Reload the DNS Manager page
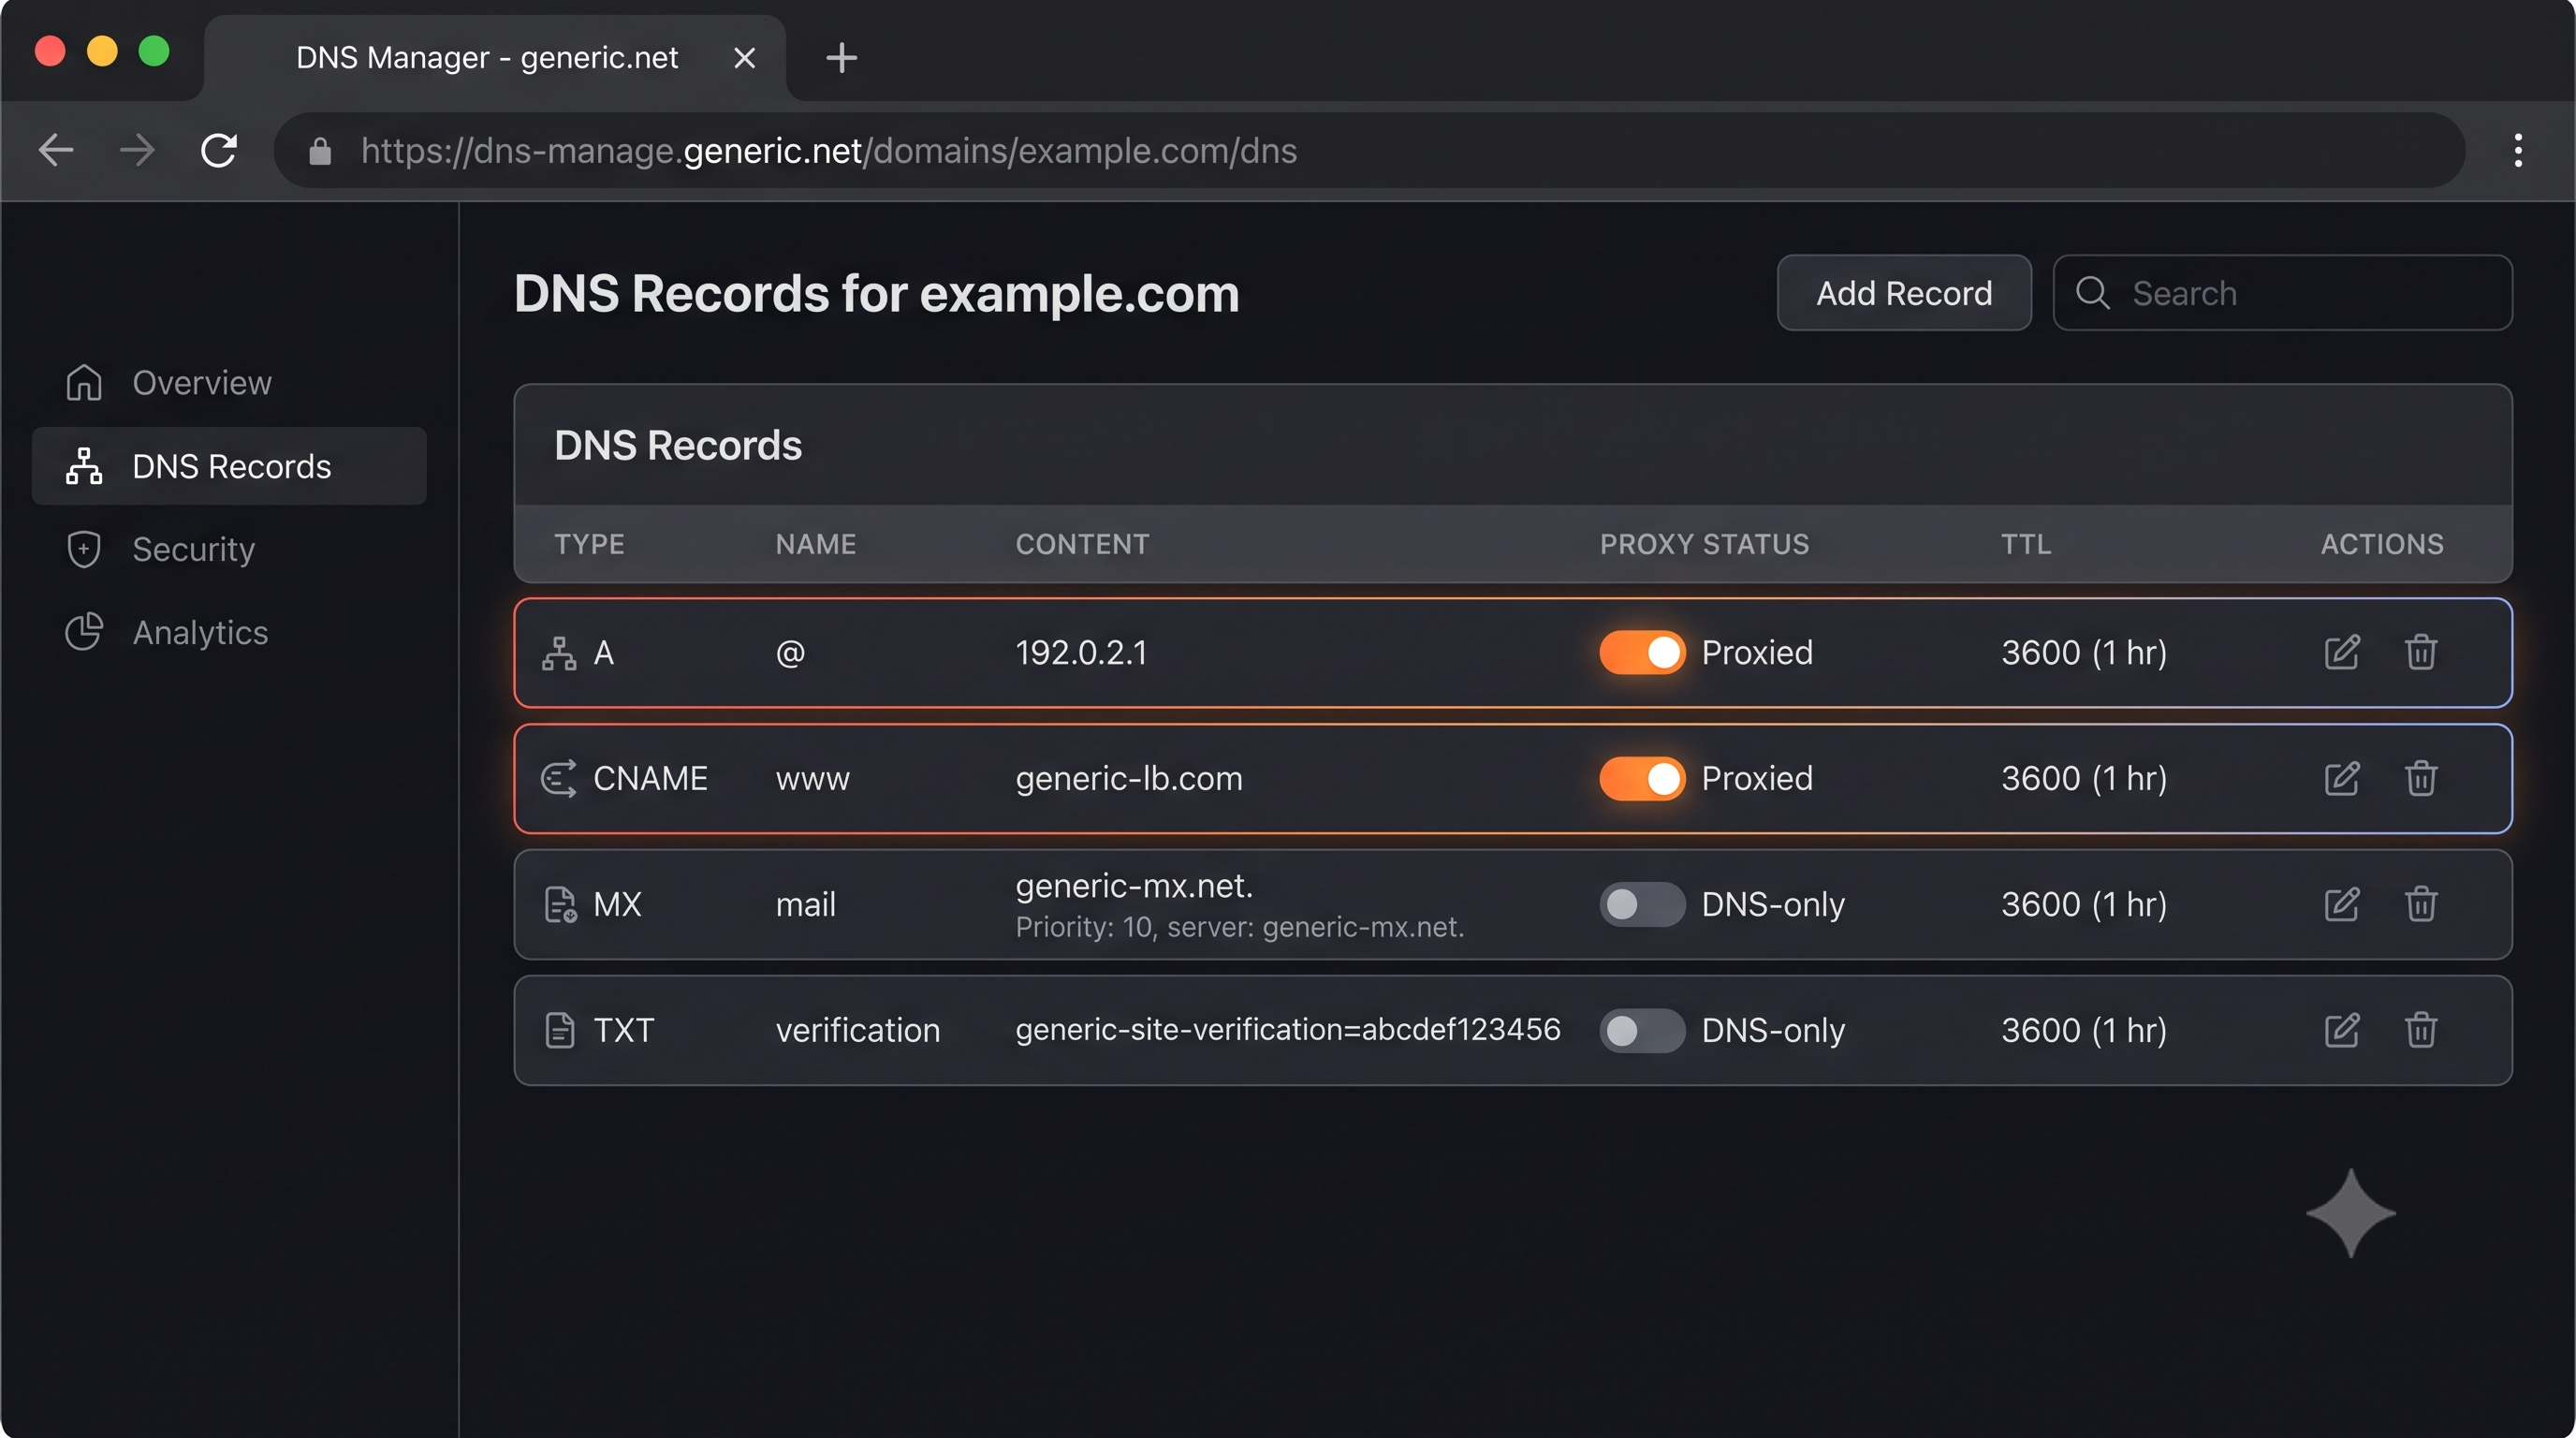This screenshot has width=2576, height=1438. click(x=219, y=151)
